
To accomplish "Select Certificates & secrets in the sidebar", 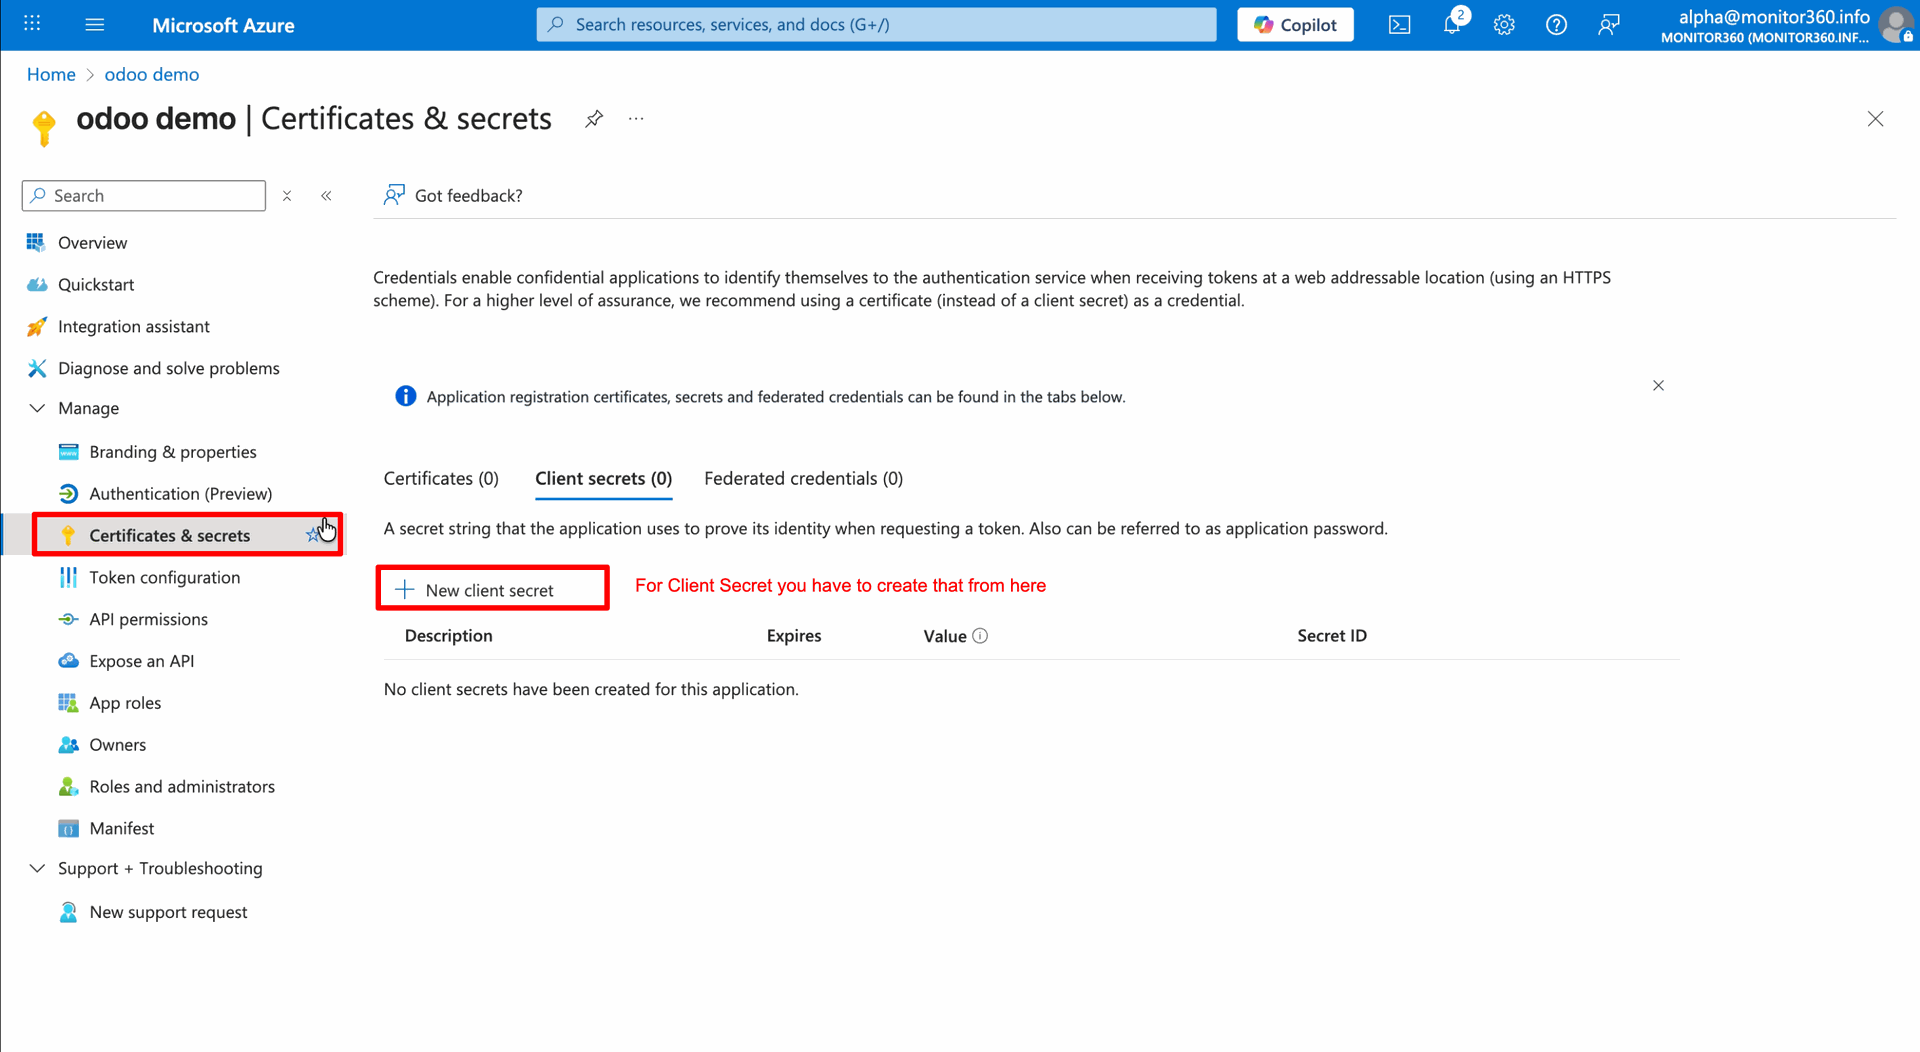I will (170, 536).
